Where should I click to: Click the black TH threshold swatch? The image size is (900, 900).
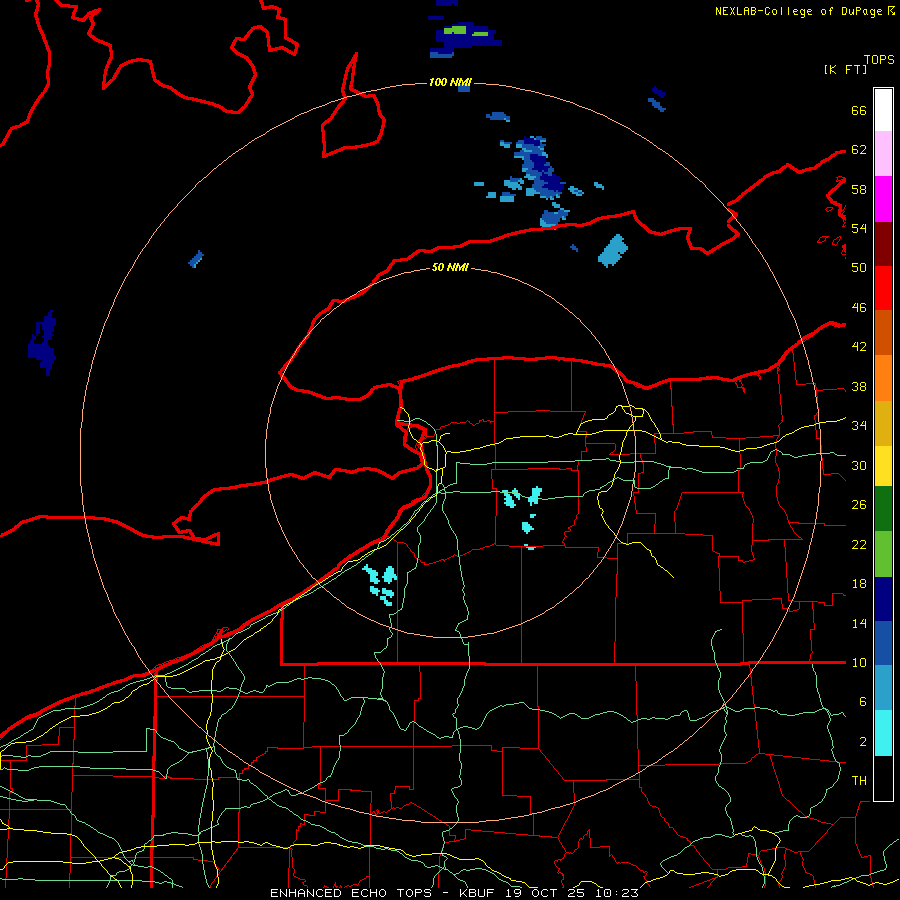tap(883, 778)
